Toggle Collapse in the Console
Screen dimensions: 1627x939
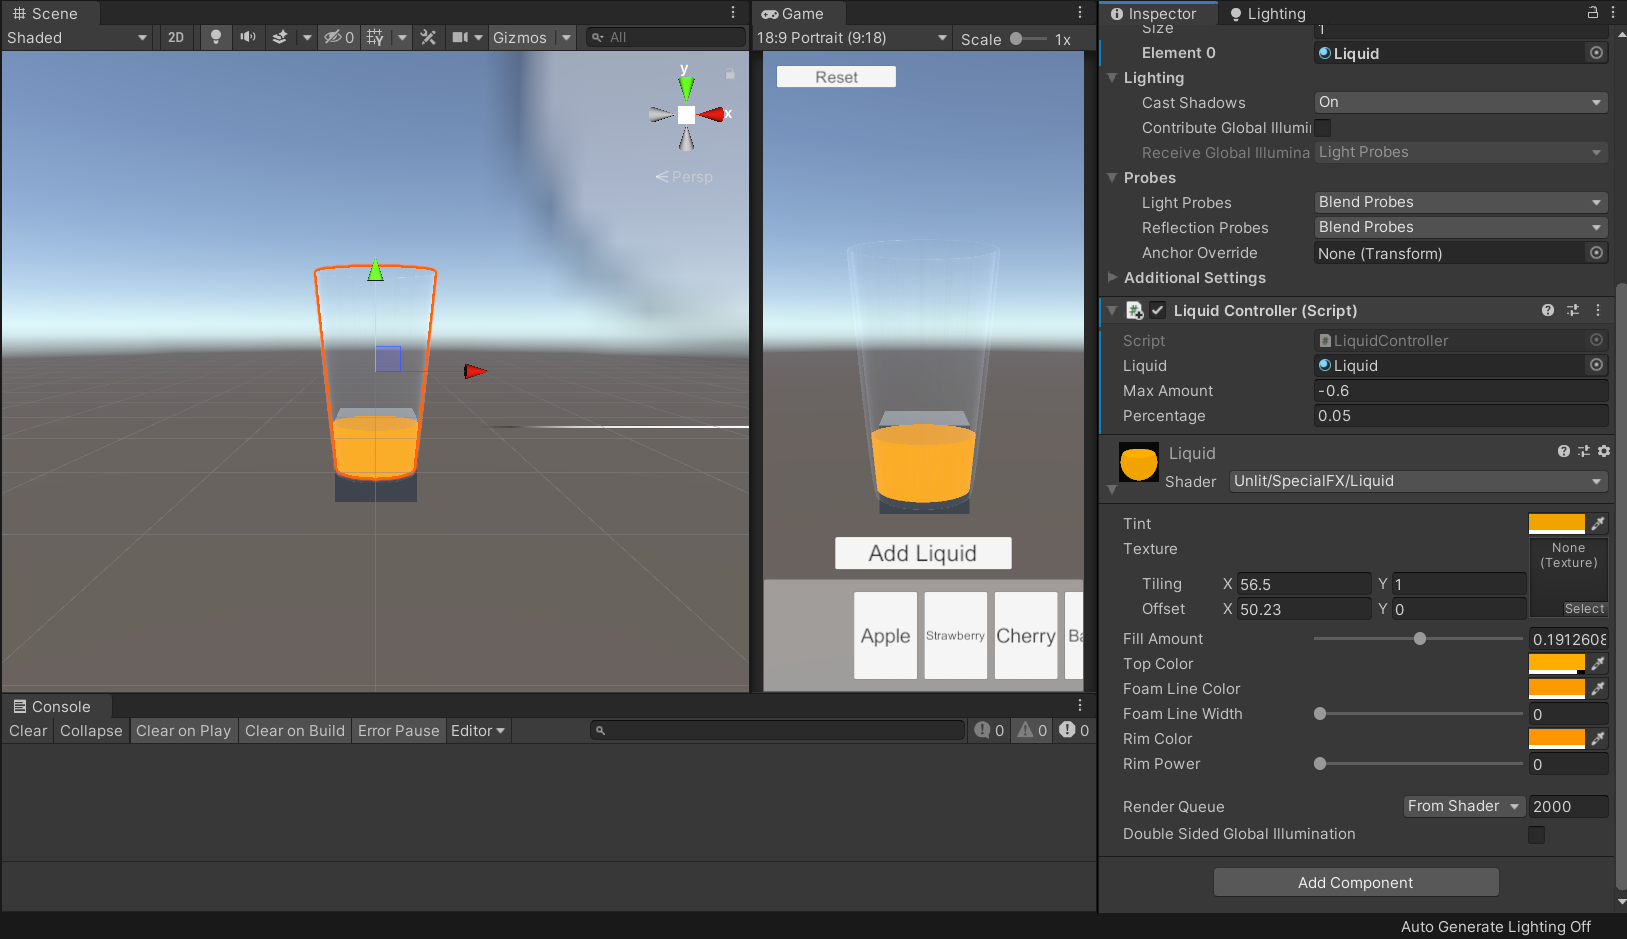(x=91, y=730)
